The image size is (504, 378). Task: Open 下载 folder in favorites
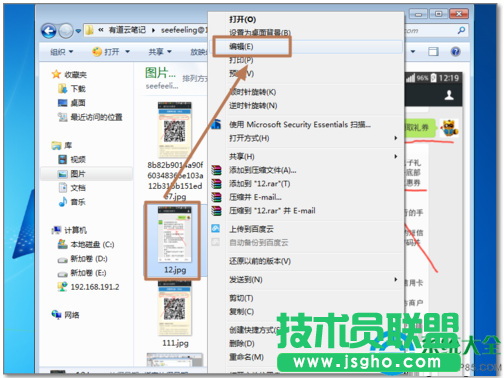pos(72,89)
